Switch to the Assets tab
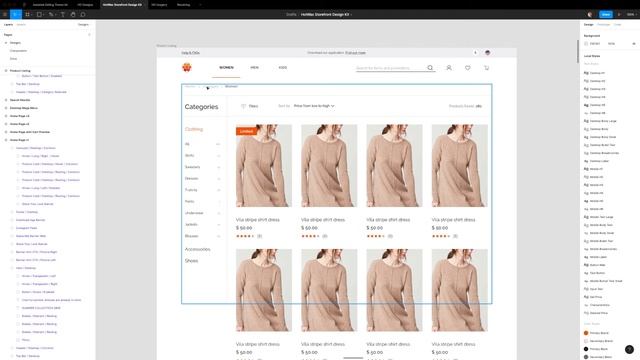Screen dimensions: 640x360 [21, 24]
